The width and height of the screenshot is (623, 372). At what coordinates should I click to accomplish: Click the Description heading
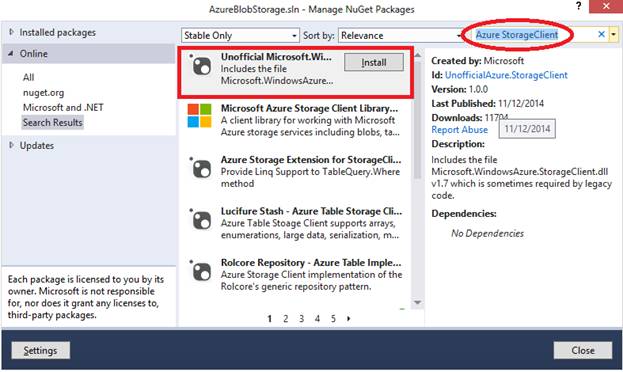(x=458, y=144)
